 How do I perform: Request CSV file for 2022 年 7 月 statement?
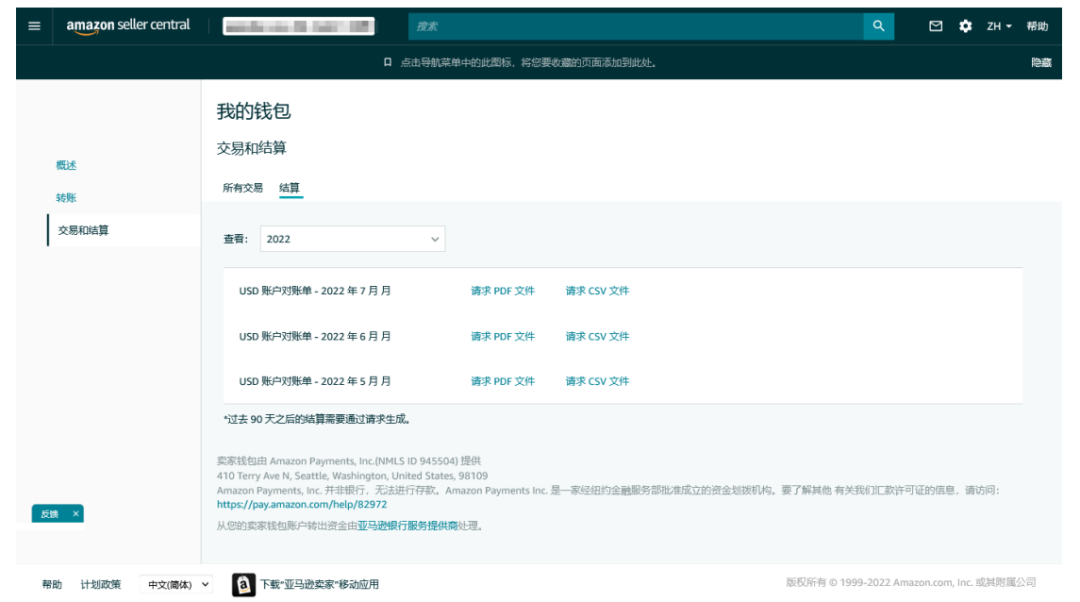tap(597, 291)
